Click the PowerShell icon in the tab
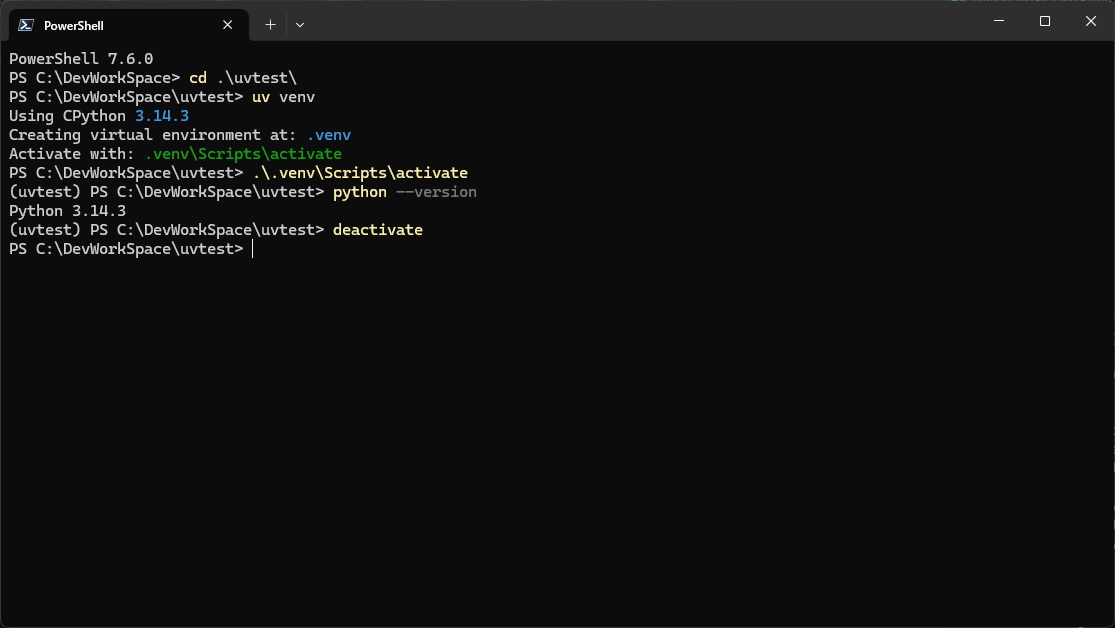Viewport: 1115px width, 628px height. [x=26, y=25]
